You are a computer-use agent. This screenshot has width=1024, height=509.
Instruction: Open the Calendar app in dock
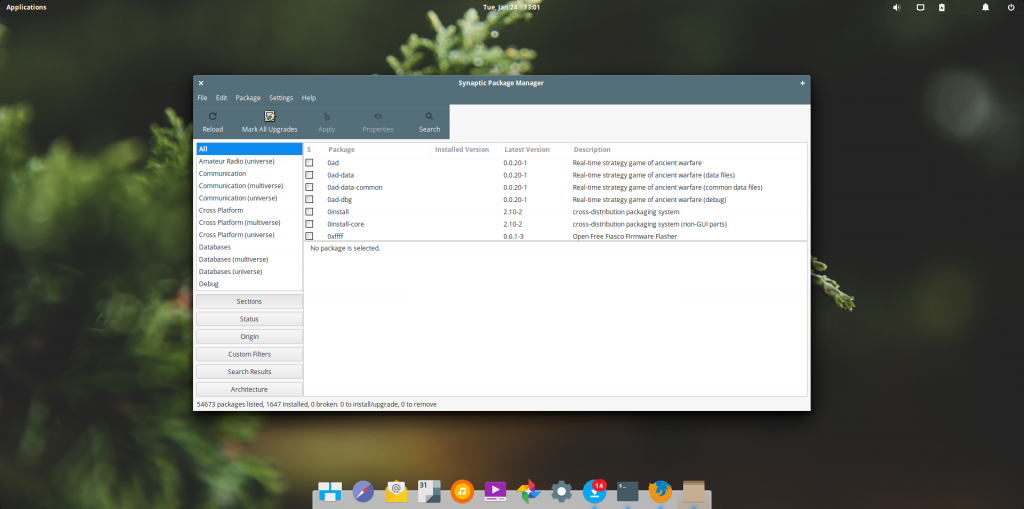tap(429, 491)
